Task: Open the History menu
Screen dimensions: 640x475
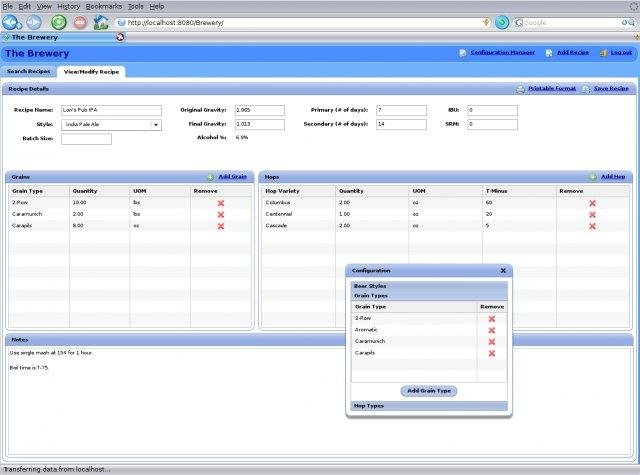Action: [x=68, y=7]
